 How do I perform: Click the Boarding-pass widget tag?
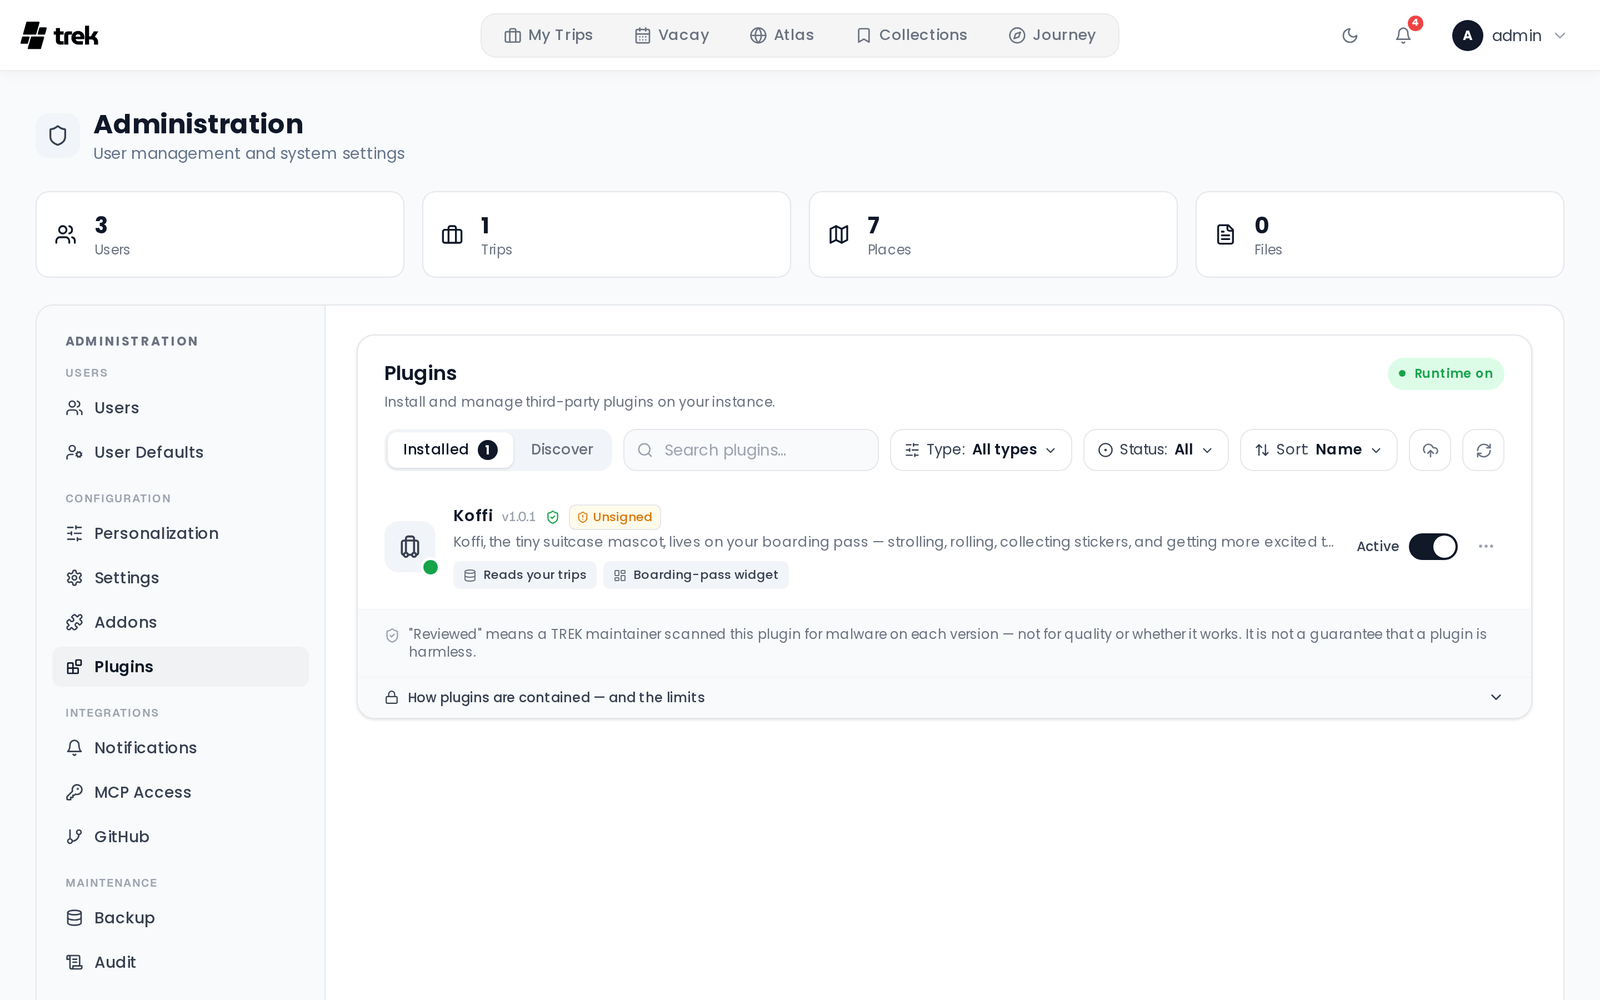coord(696,575)
